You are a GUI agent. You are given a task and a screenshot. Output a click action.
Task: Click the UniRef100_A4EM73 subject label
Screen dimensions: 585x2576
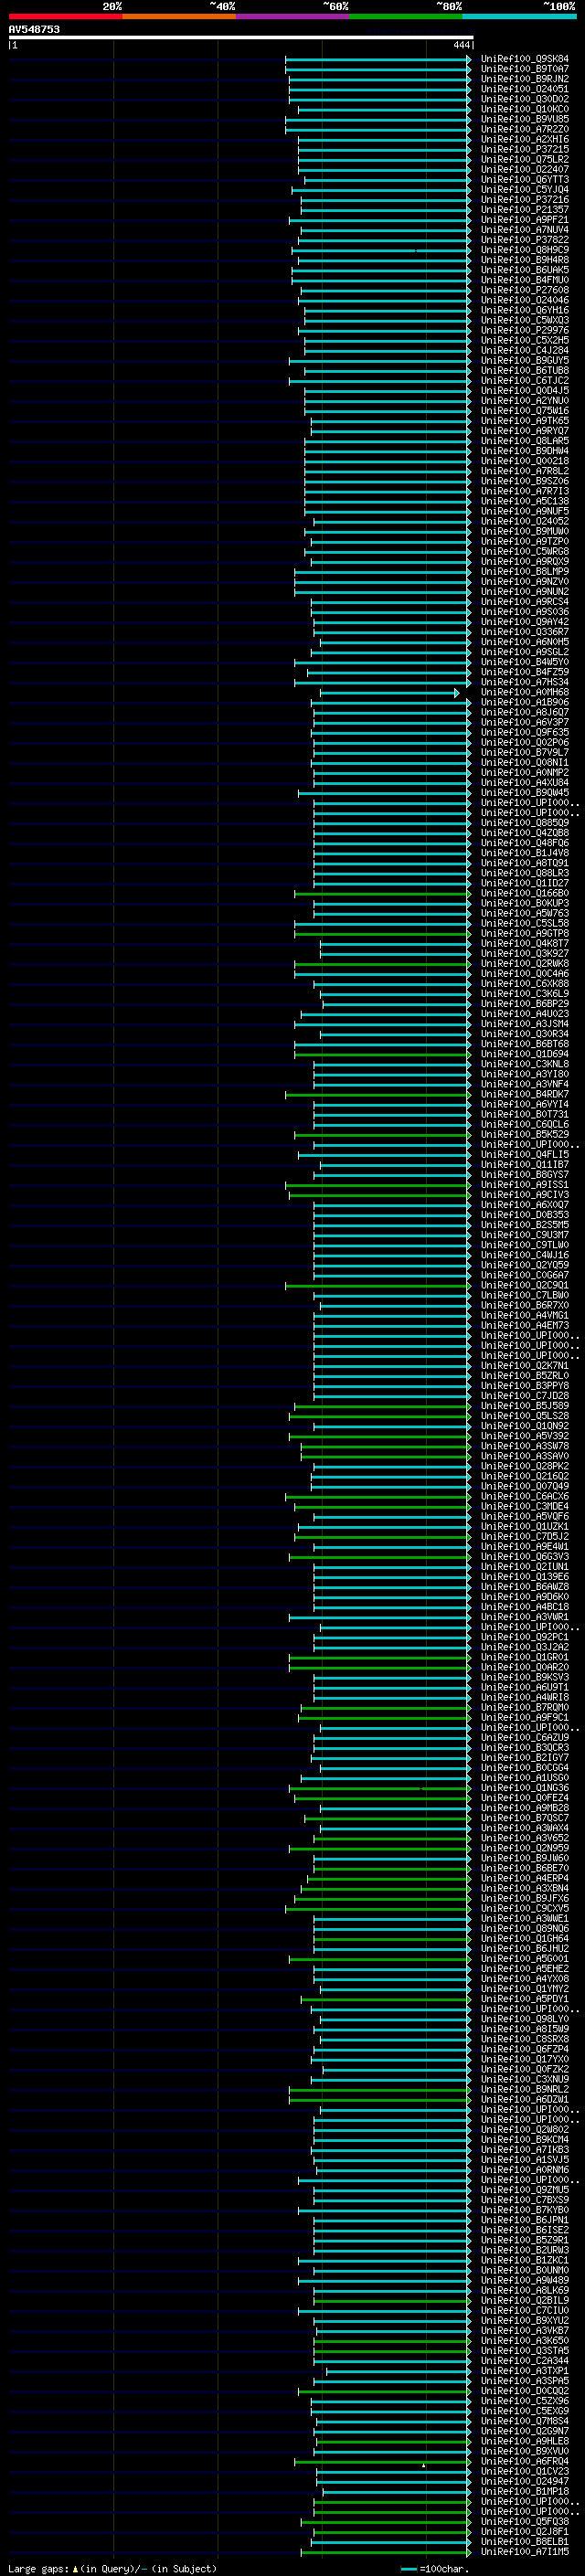click(x=524, y=1326)
